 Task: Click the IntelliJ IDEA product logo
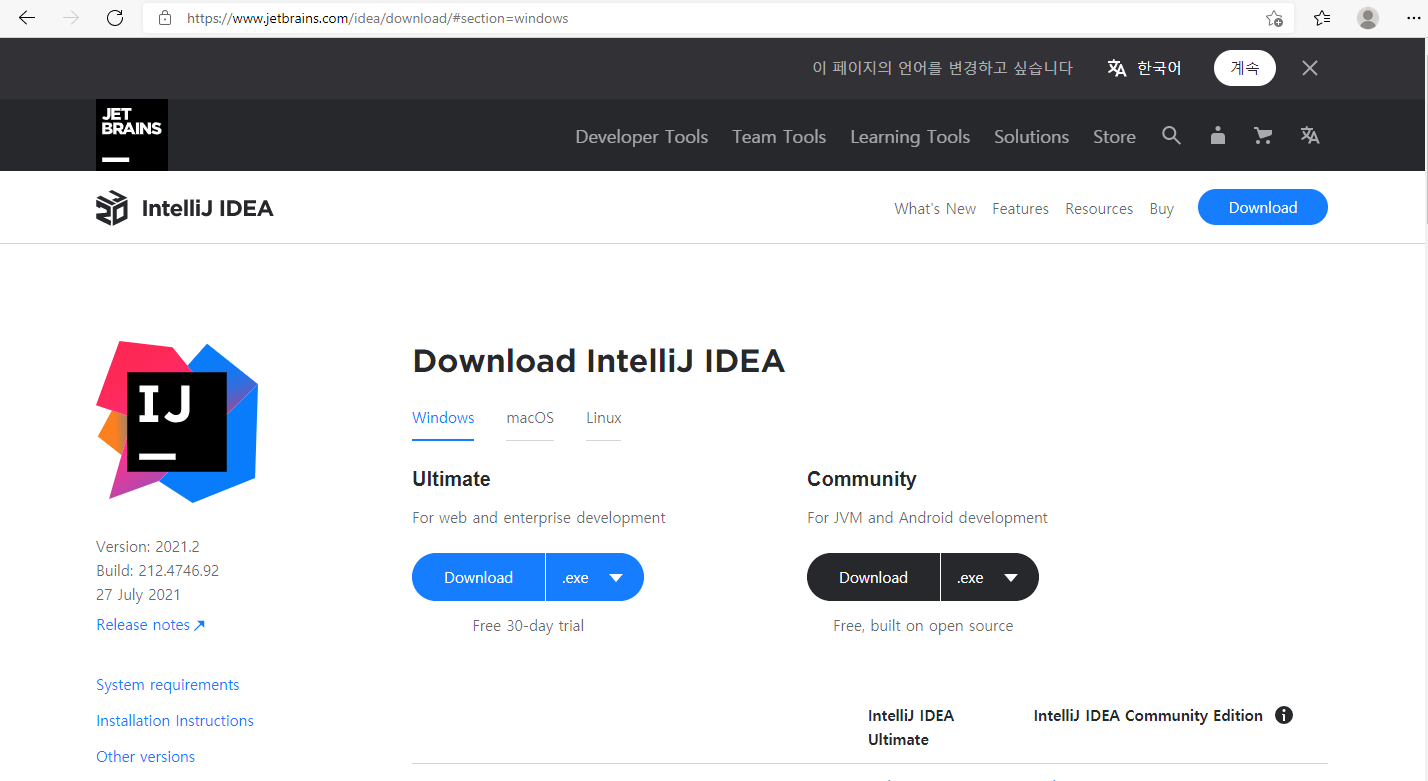(112, 208)
